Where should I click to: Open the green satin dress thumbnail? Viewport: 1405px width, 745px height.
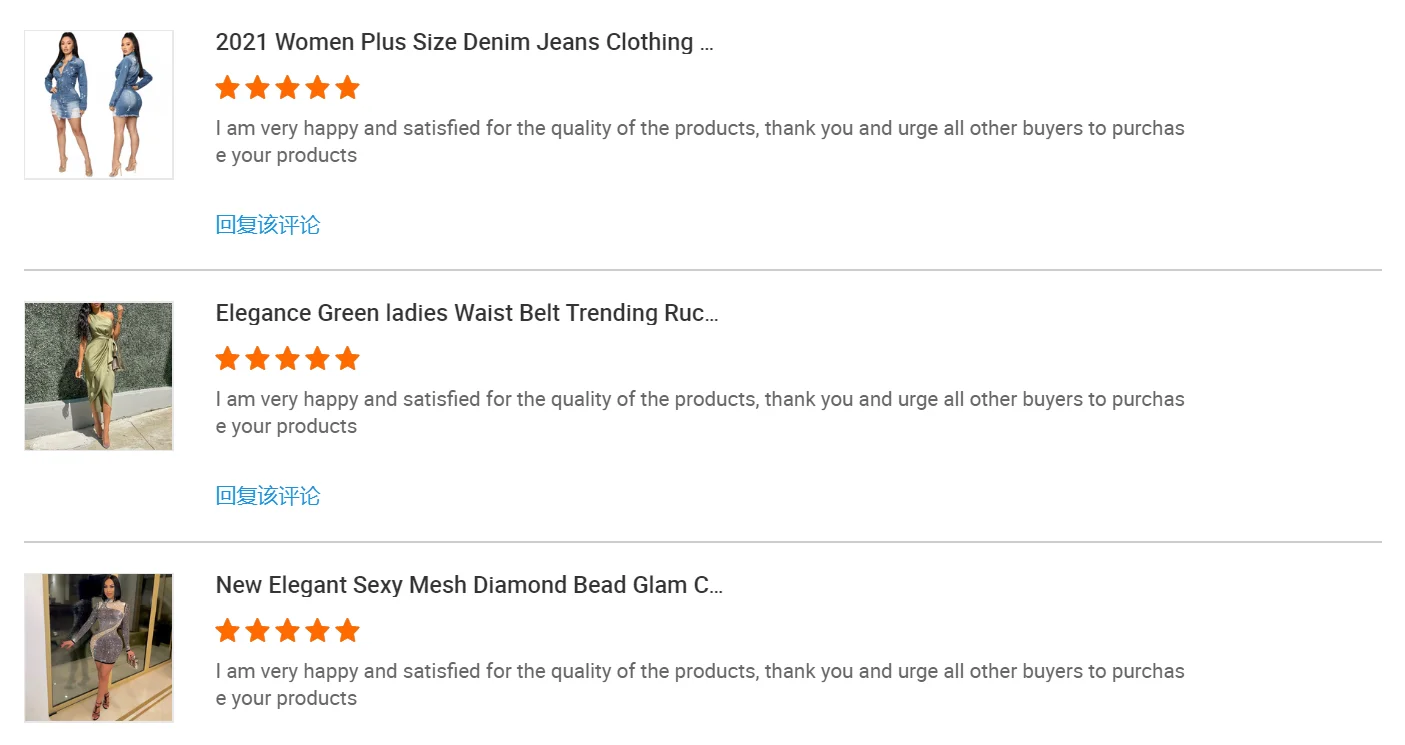click(99, 376)
